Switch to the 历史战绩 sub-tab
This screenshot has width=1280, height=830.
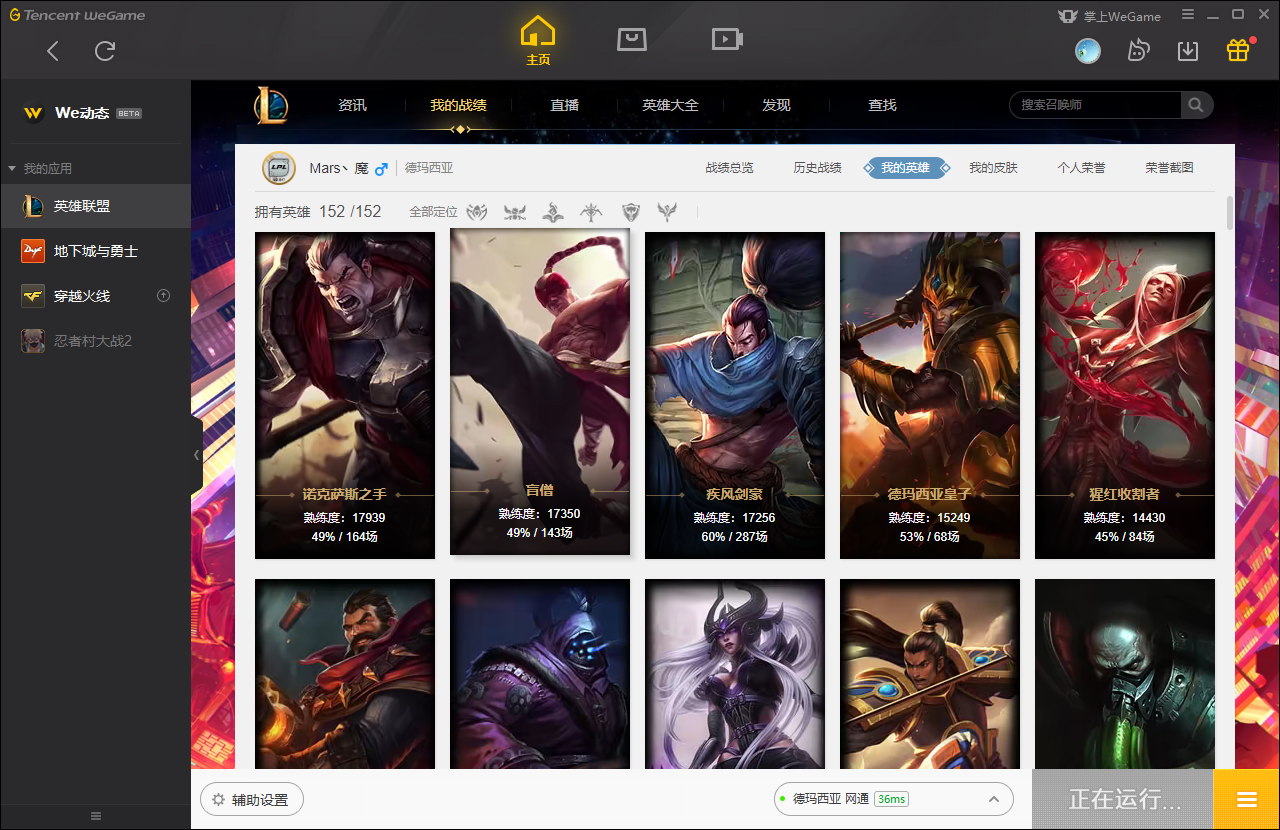(817, 168)
